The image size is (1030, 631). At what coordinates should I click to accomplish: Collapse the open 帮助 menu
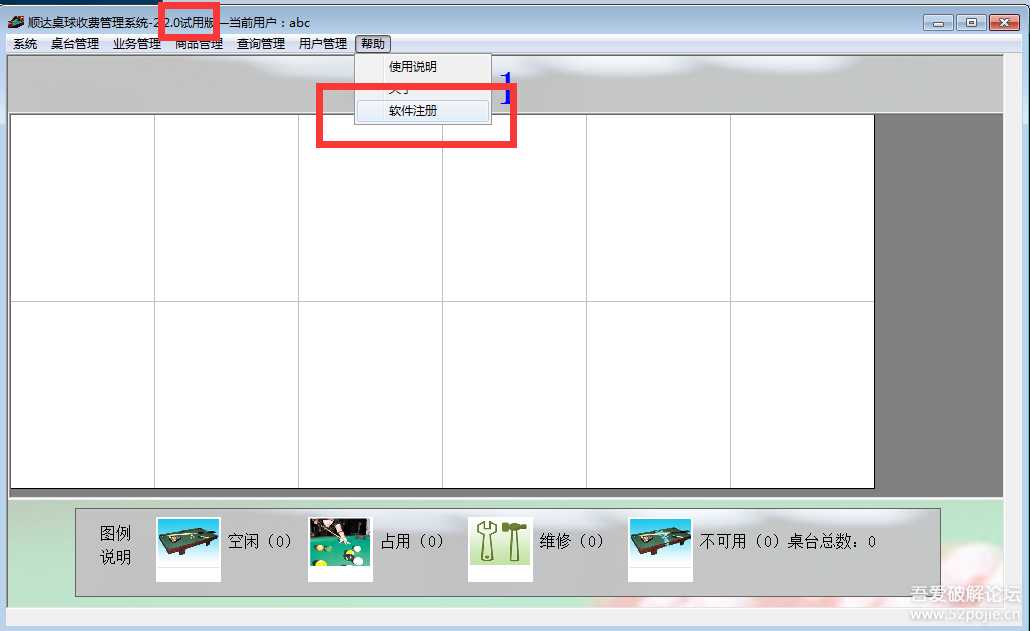[373, 44]
